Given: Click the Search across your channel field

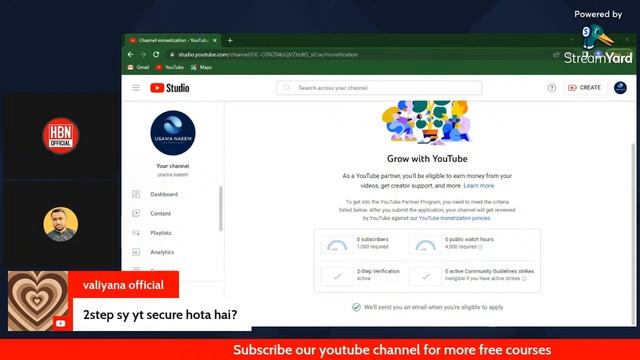Looking at the screenshot, I should (x=379, y=88).
